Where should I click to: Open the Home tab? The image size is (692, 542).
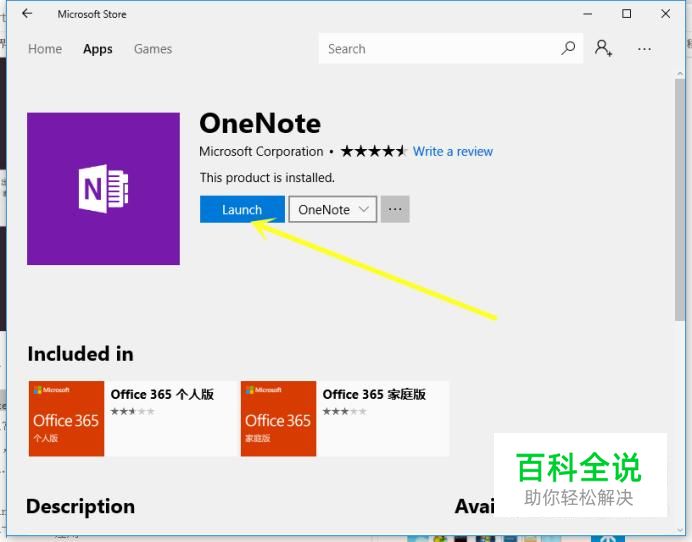pyautogui.click(x=45, y=49)
